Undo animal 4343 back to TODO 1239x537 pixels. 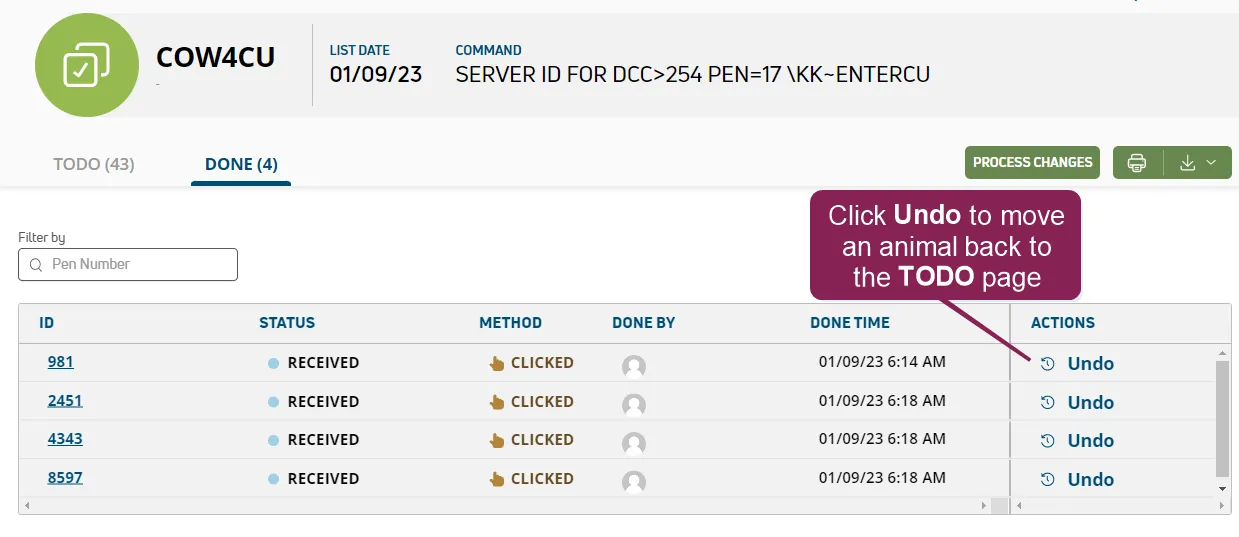[1090, 441]
